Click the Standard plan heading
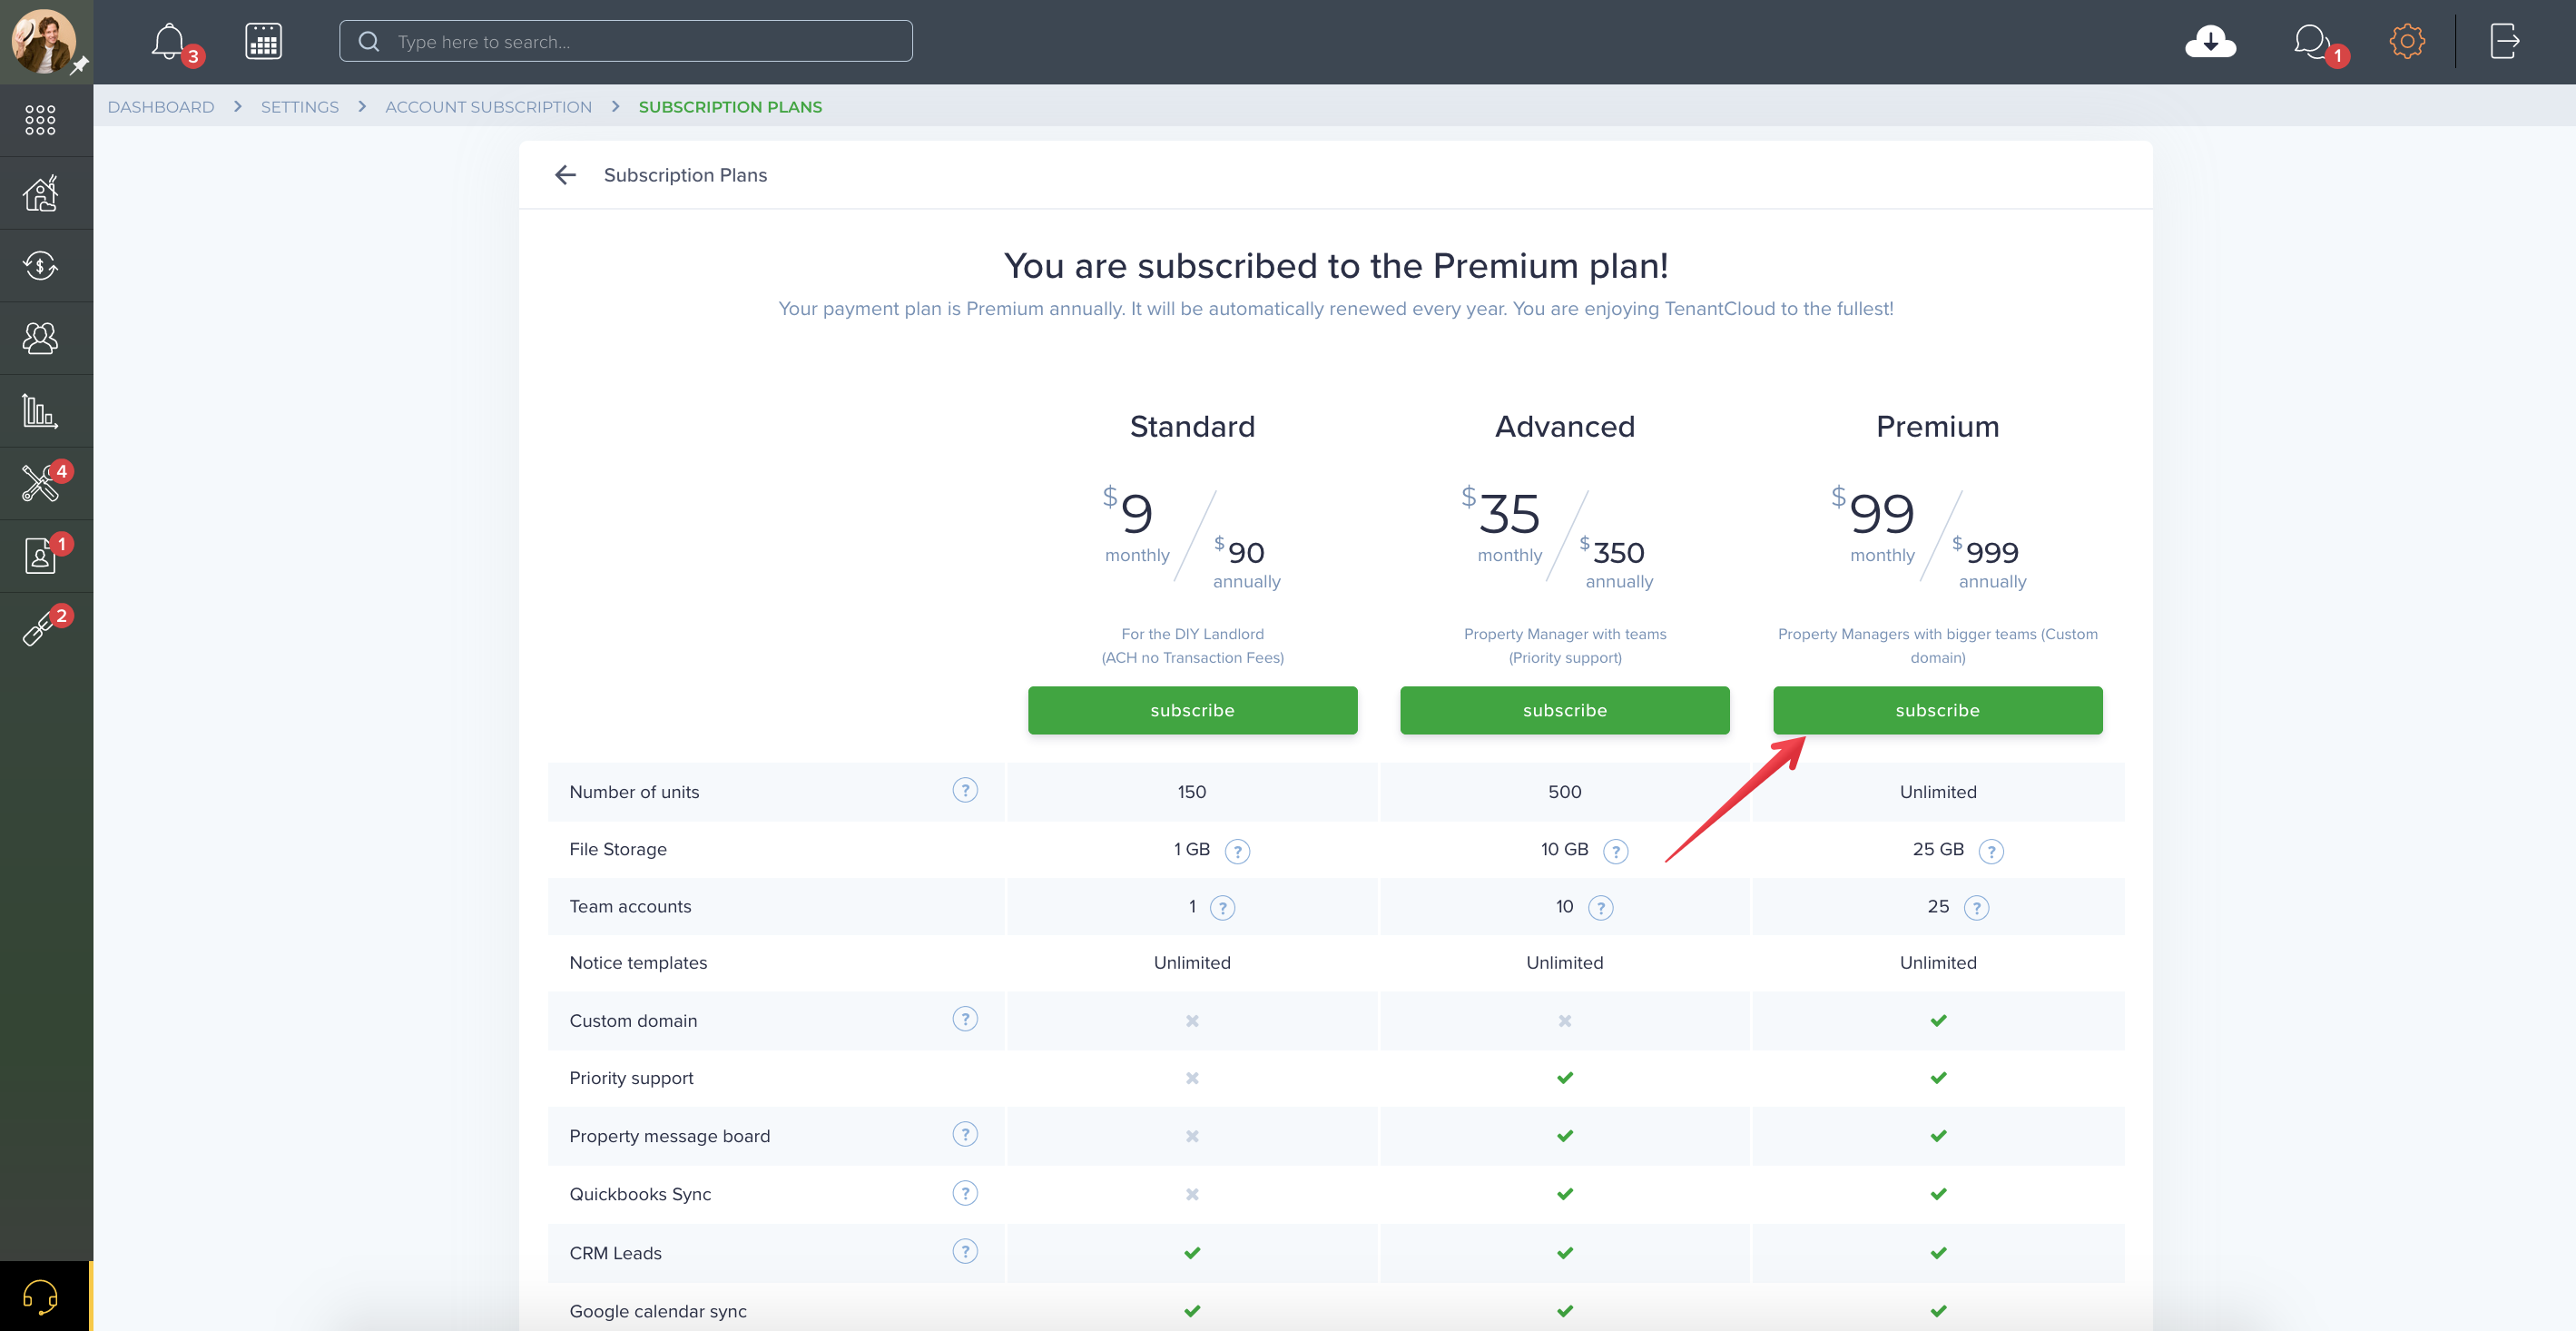The width and height of the screenshot is (2576, 1331). pos(1192,427)
